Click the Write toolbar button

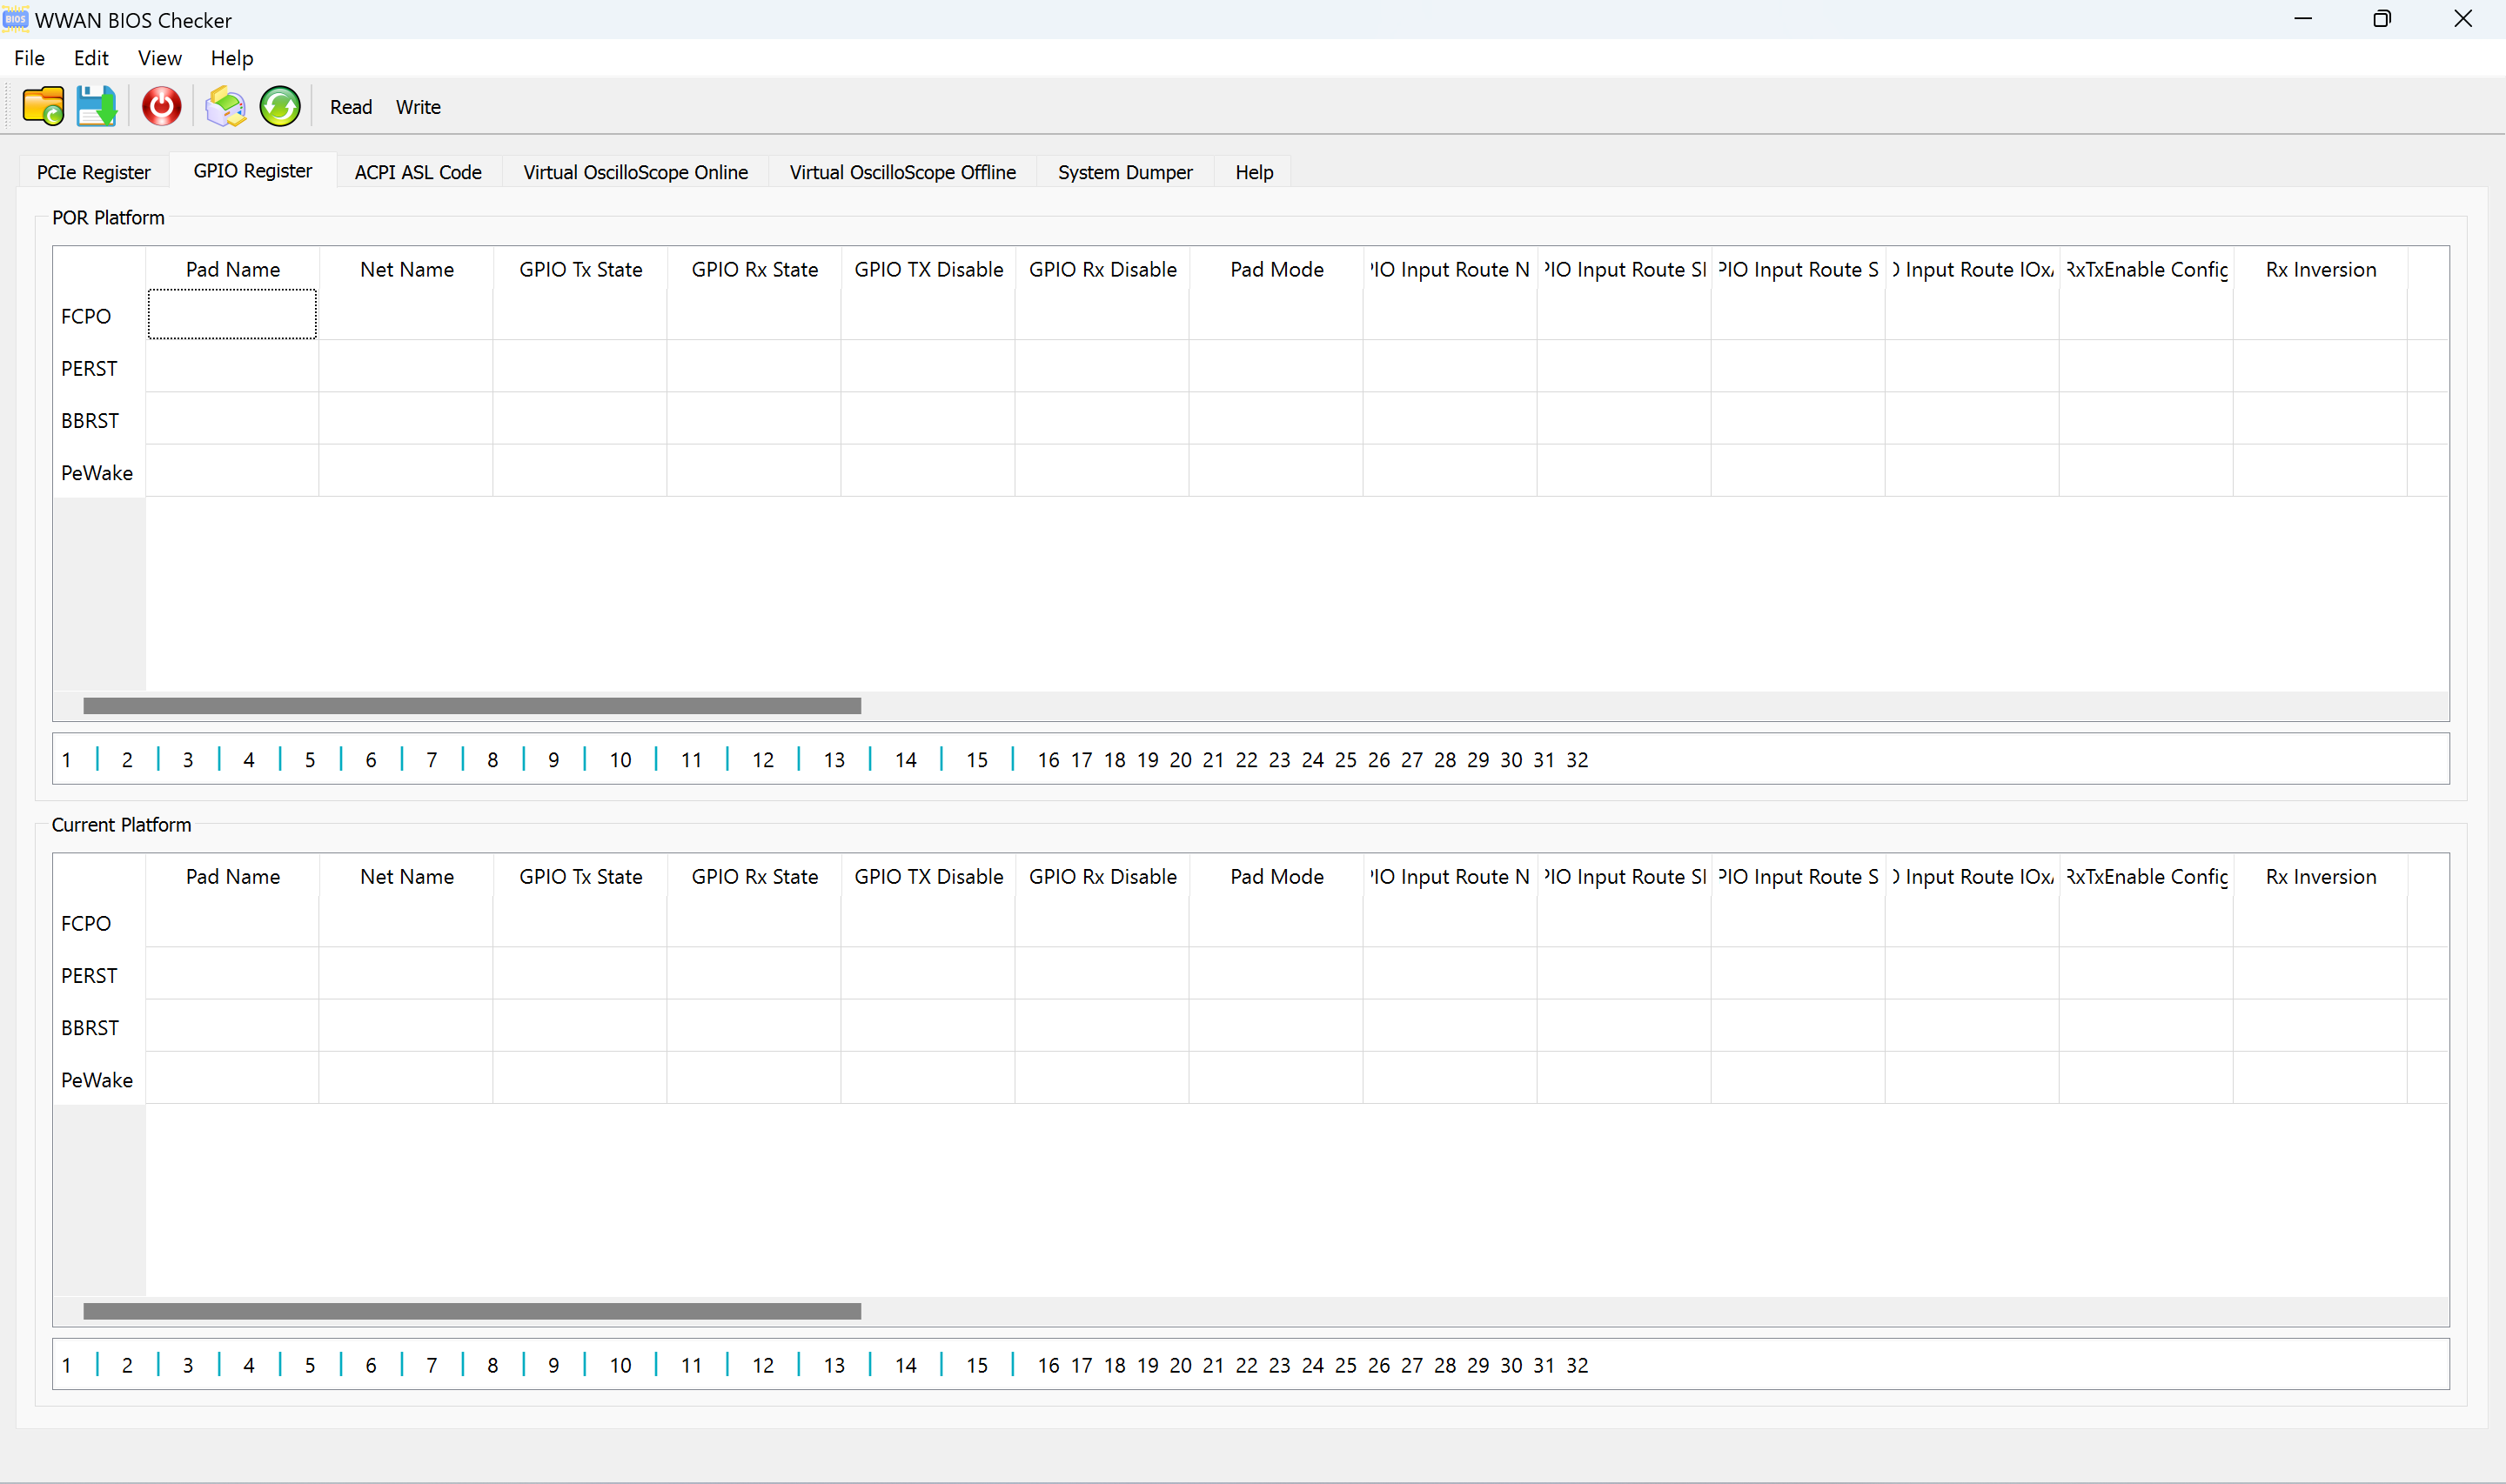[x=418, y=107]
